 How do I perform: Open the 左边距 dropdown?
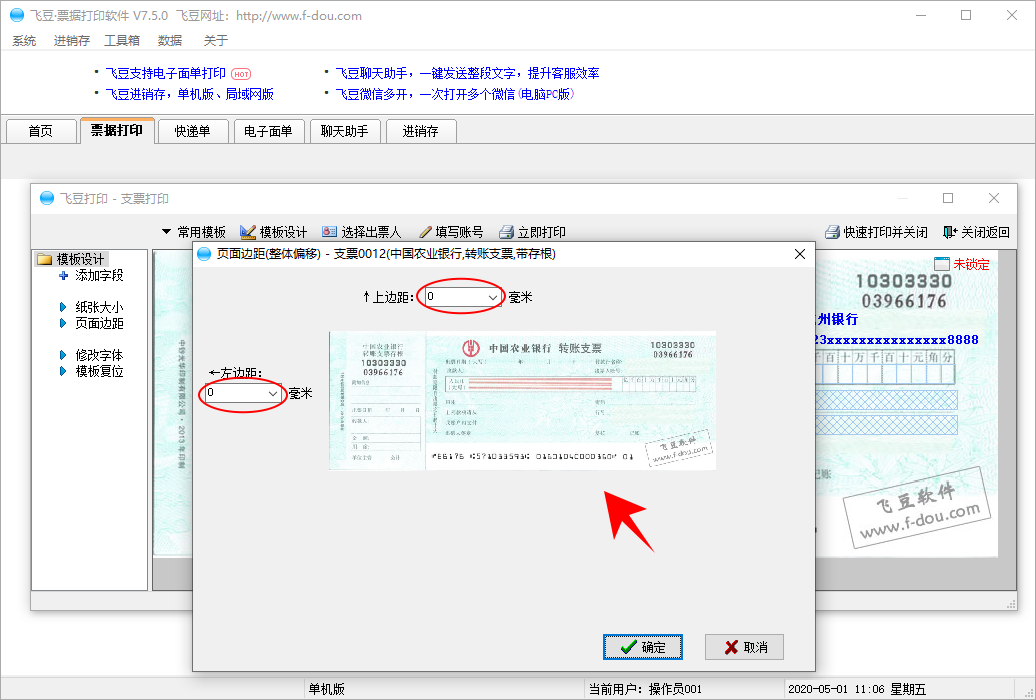(273, 394)
